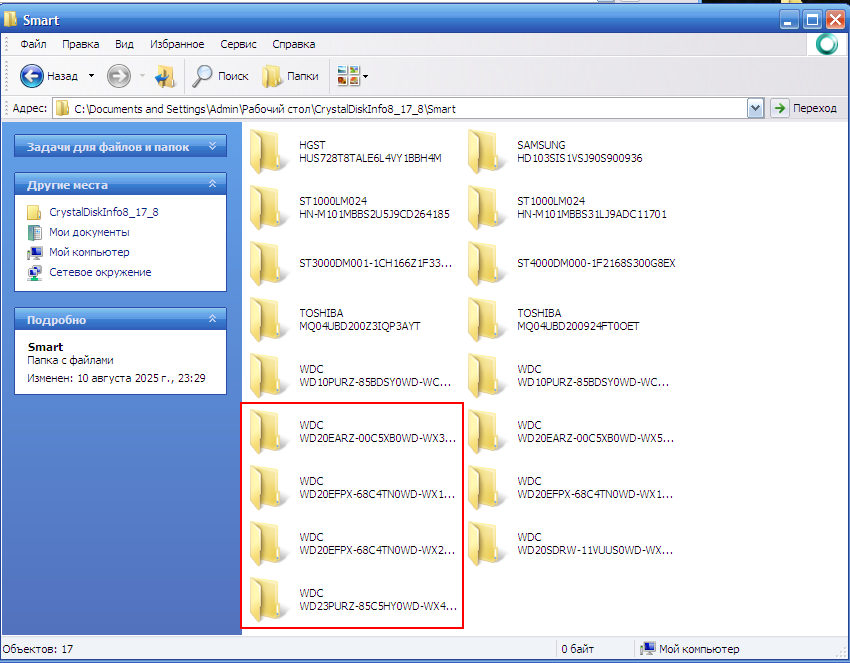Click the HUS728T8TALE6L4VY1BBH4M folder name text
This screenshot has height=663, width=850.
point(370,158)
